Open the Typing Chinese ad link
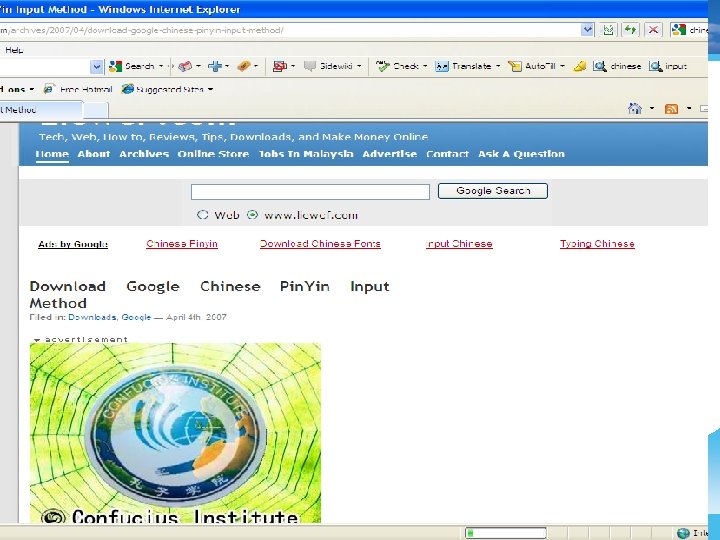This screenshot has width=720, height=540. point(597,244)
